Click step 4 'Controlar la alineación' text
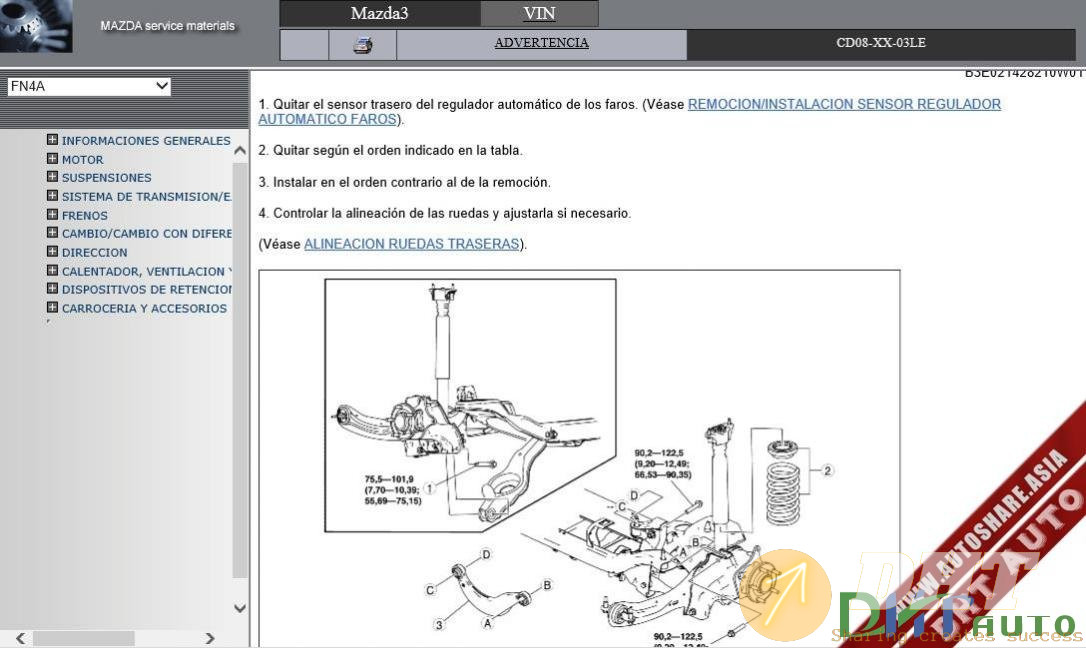Viewport: 1086px width, 648px height. pyautogui.click(x=445, y=213)
